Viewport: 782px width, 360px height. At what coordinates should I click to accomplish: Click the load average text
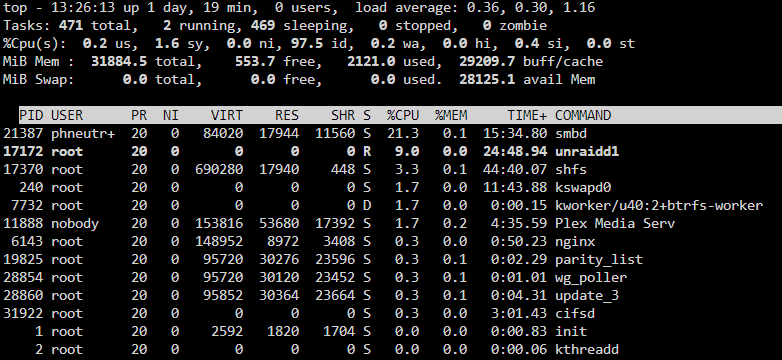tap(475, 8)
